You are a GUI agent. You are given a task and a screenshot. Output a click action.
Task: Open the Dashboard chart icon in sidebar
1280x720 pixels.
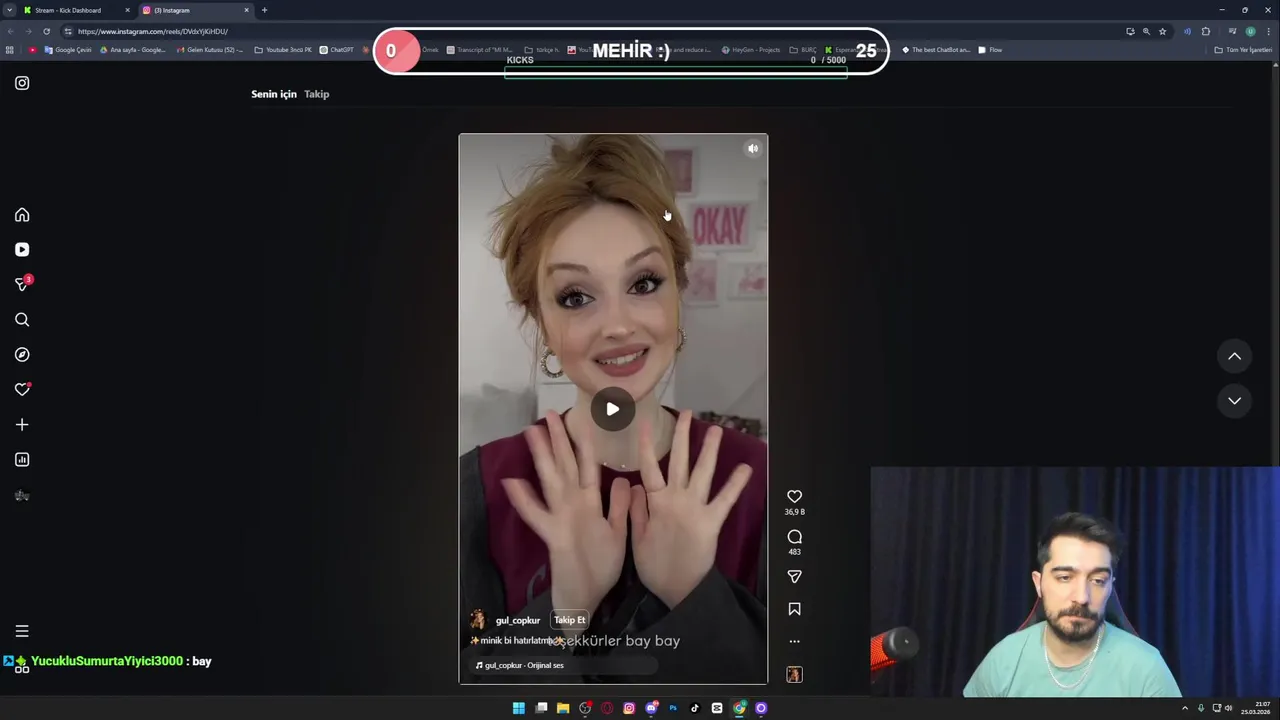click(22, 460)
